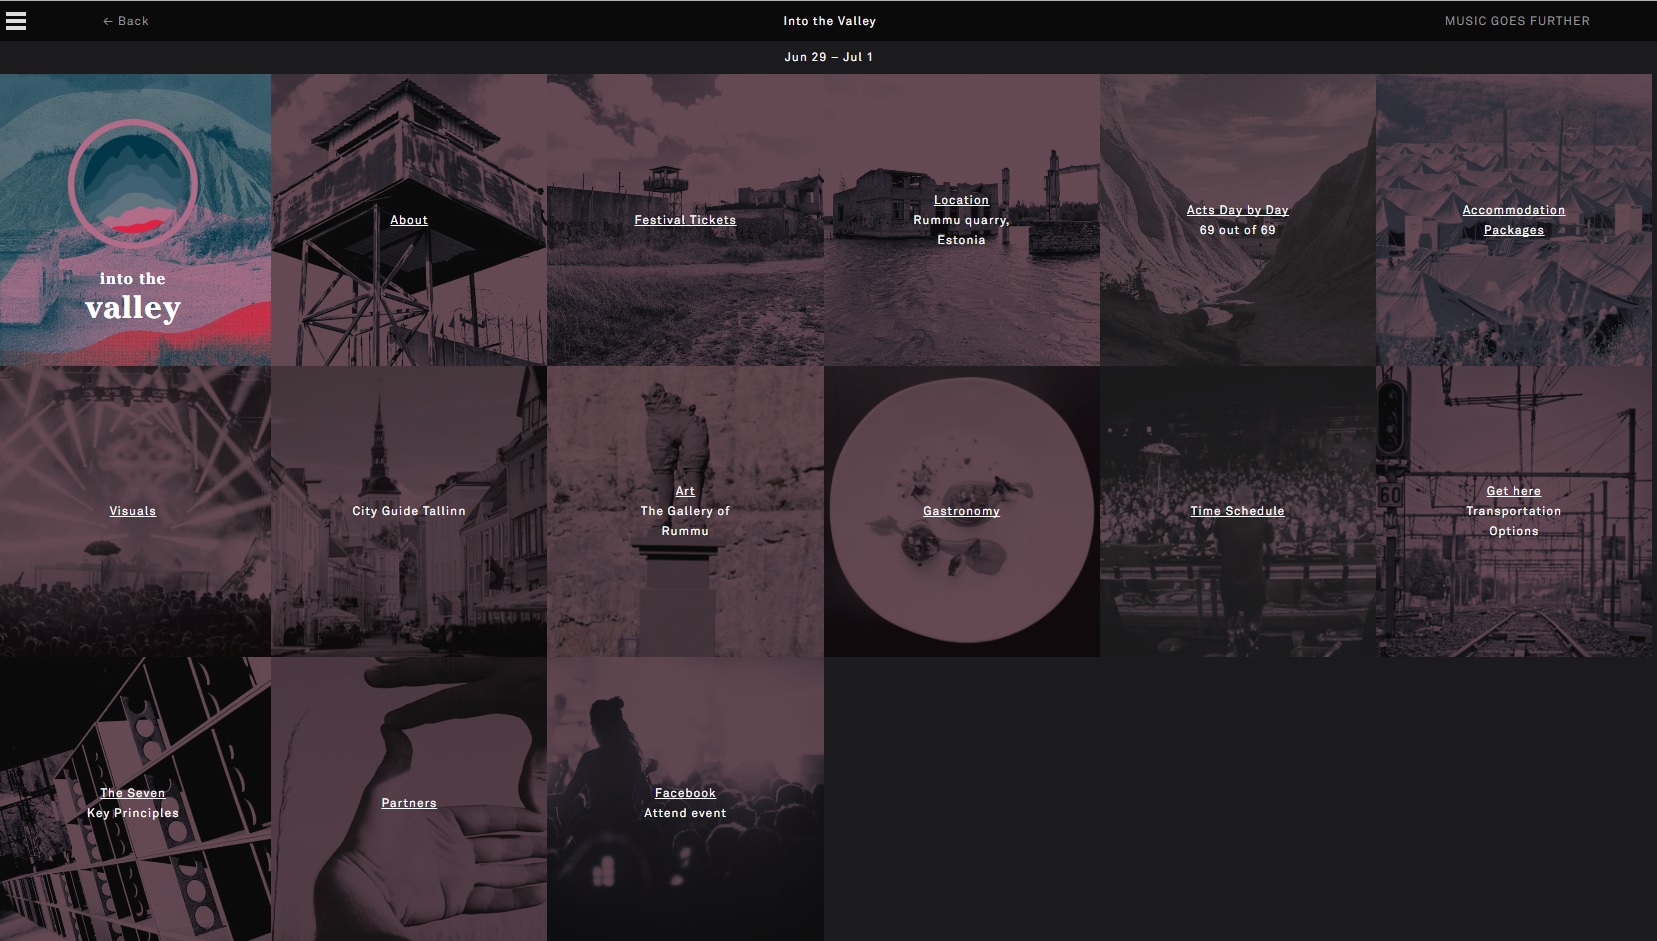Image resolution: width=1657 pixels, height=941 pixels.
Task: Click the MUSIC GOES FURTHER header text
Action: coord(1517,21)
